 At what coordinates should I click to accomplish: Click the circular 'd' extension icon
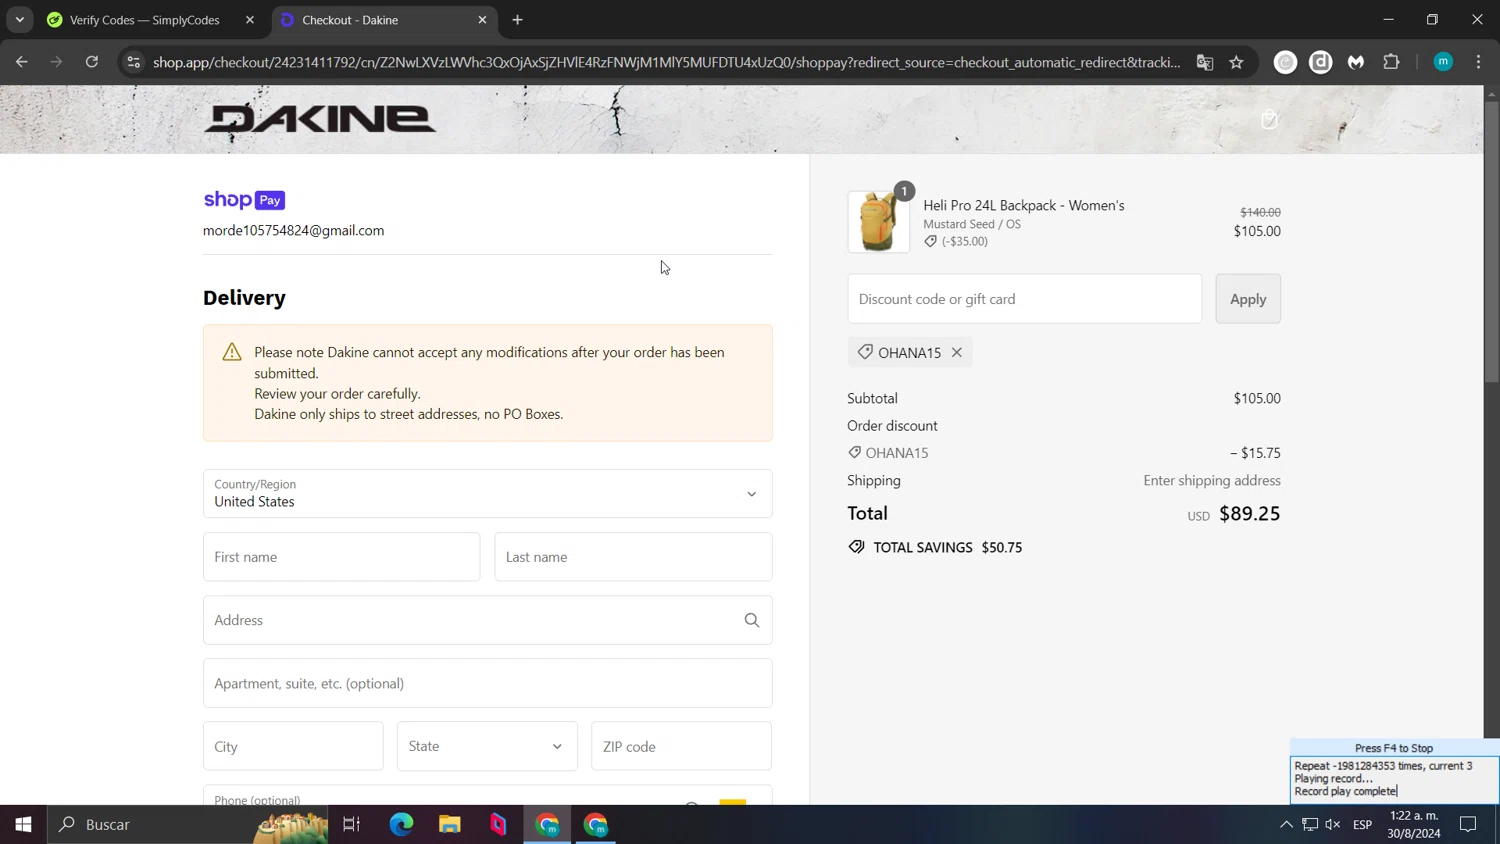click(1321, 62)
